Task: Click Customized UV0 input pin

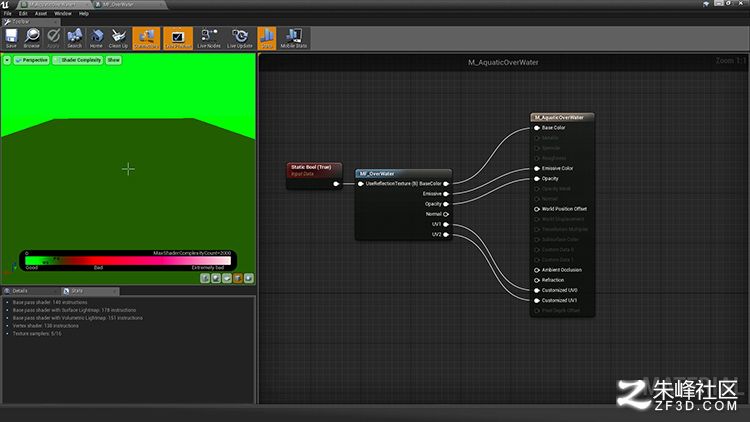Action: 537,290
